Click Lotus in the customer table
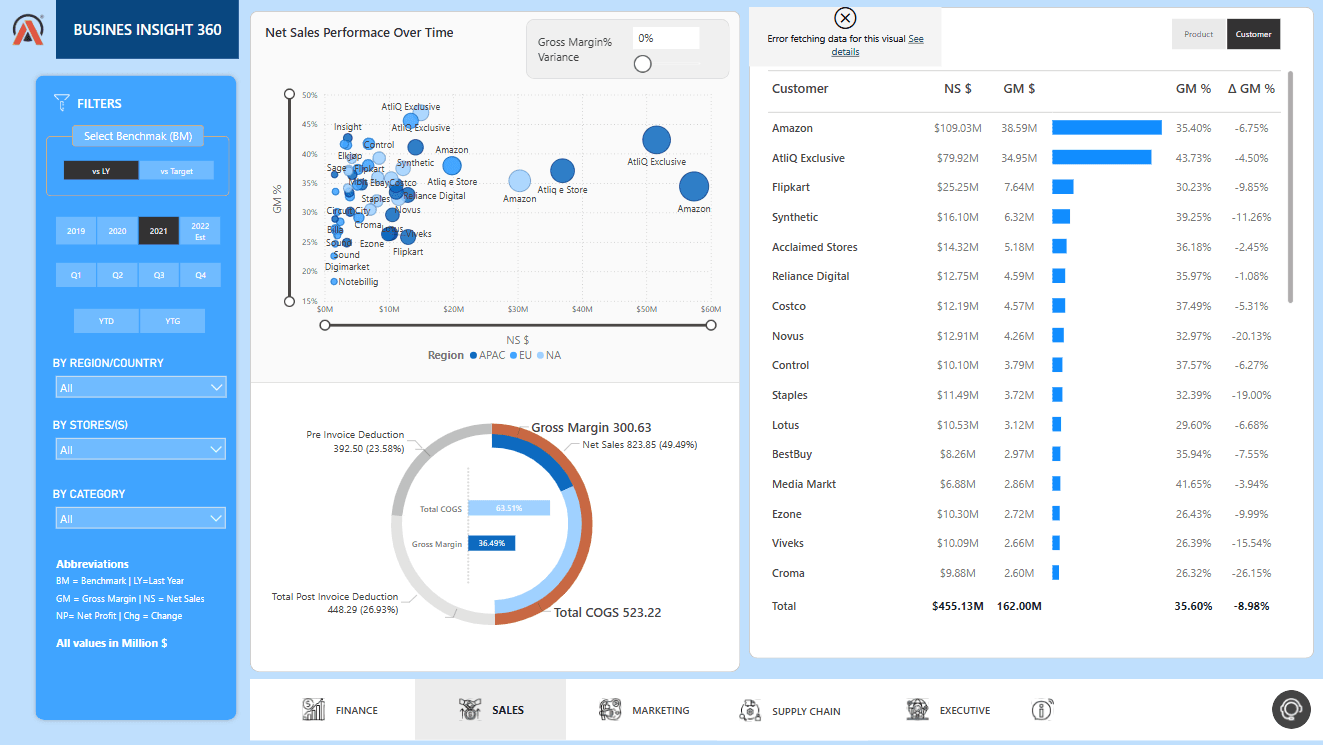The width and height of the screenshot is (1323, 745). (x=786, y=425)
